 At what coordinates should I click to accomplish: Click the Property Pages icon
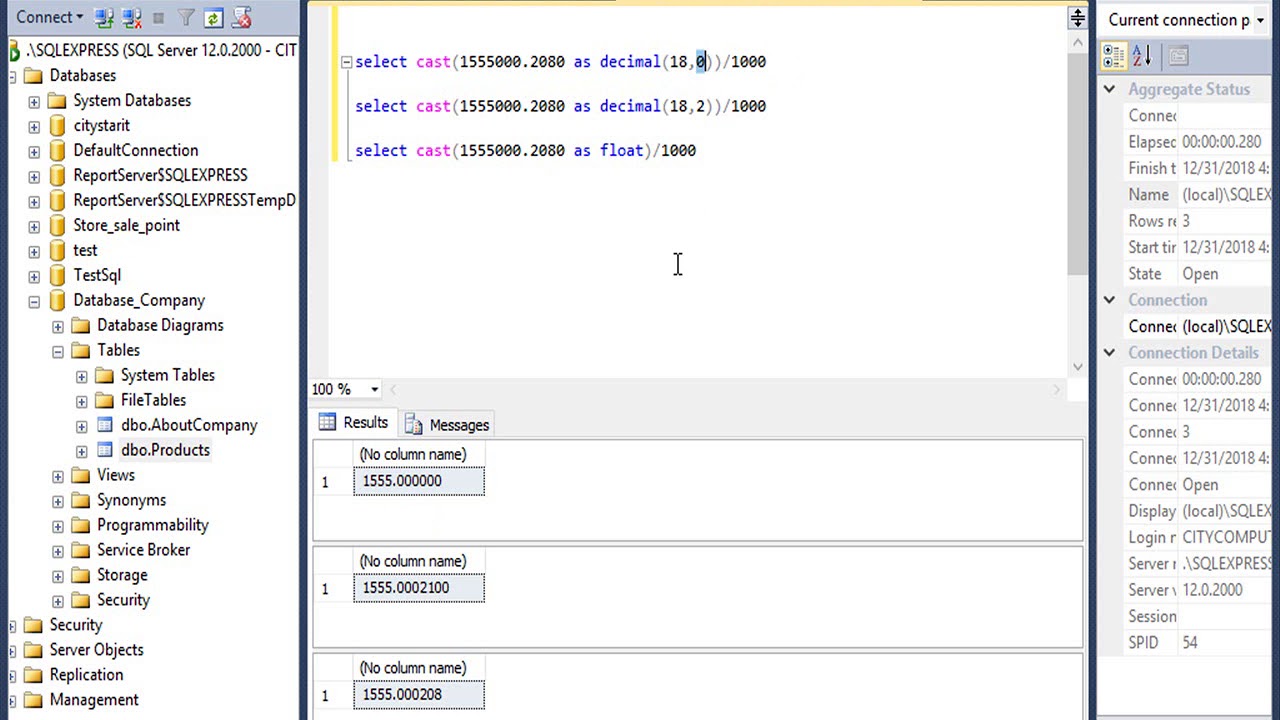(1178, 56)
